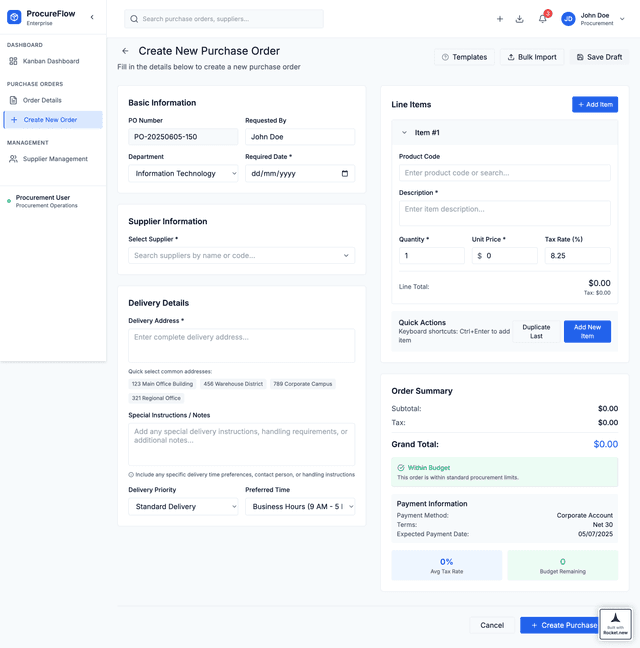Open the Delivery Priority dropdown

coord(183,507)
